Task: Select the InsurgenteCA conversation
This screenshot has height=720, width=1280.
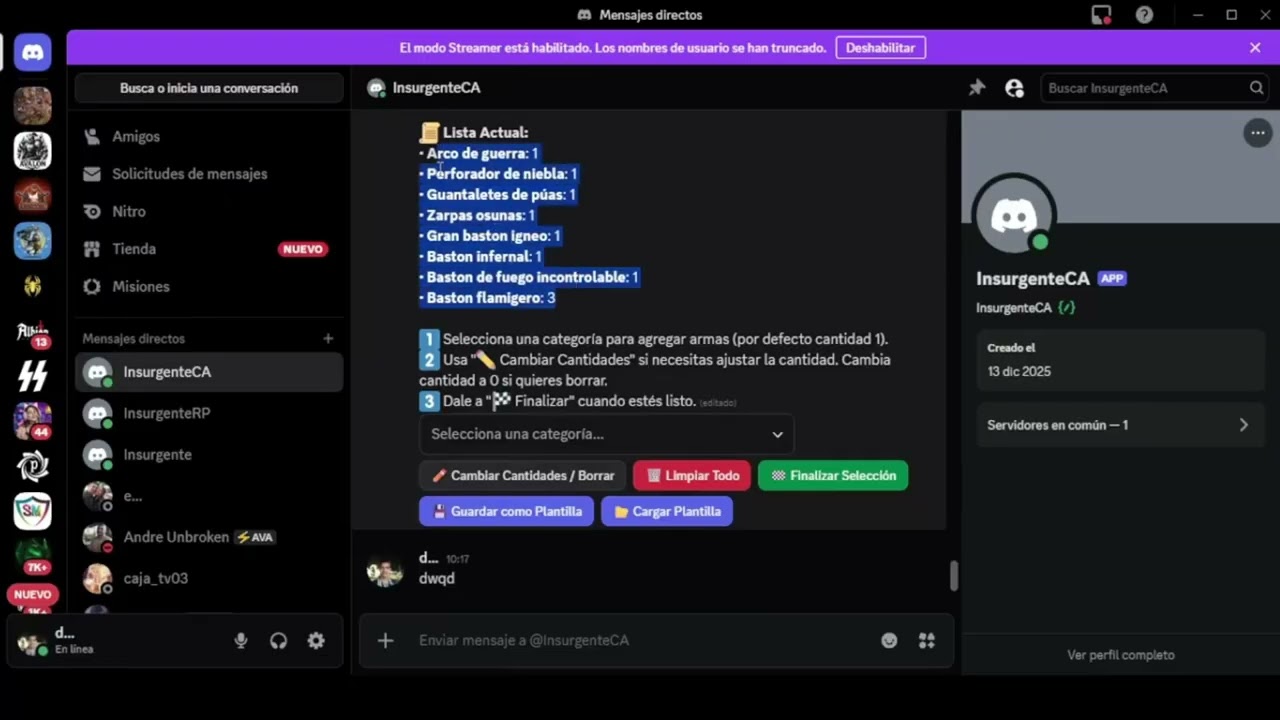Action: tap(208, 372)
